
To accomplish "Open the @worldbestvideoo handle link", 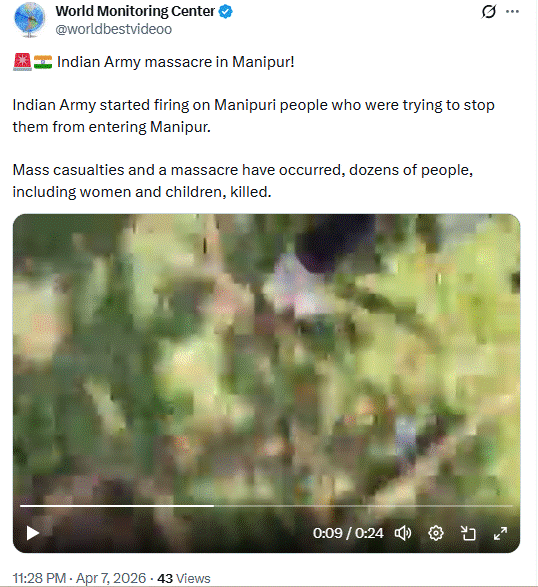I will click(x=114, y=29).
